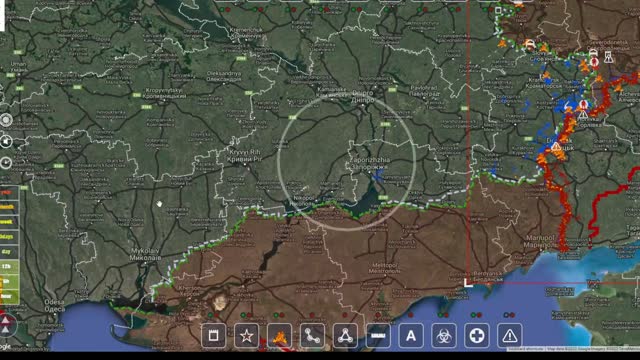Activate the ruler distance measuring tool
The width and height of the screenshot is (640, 360).
[378, 336]
